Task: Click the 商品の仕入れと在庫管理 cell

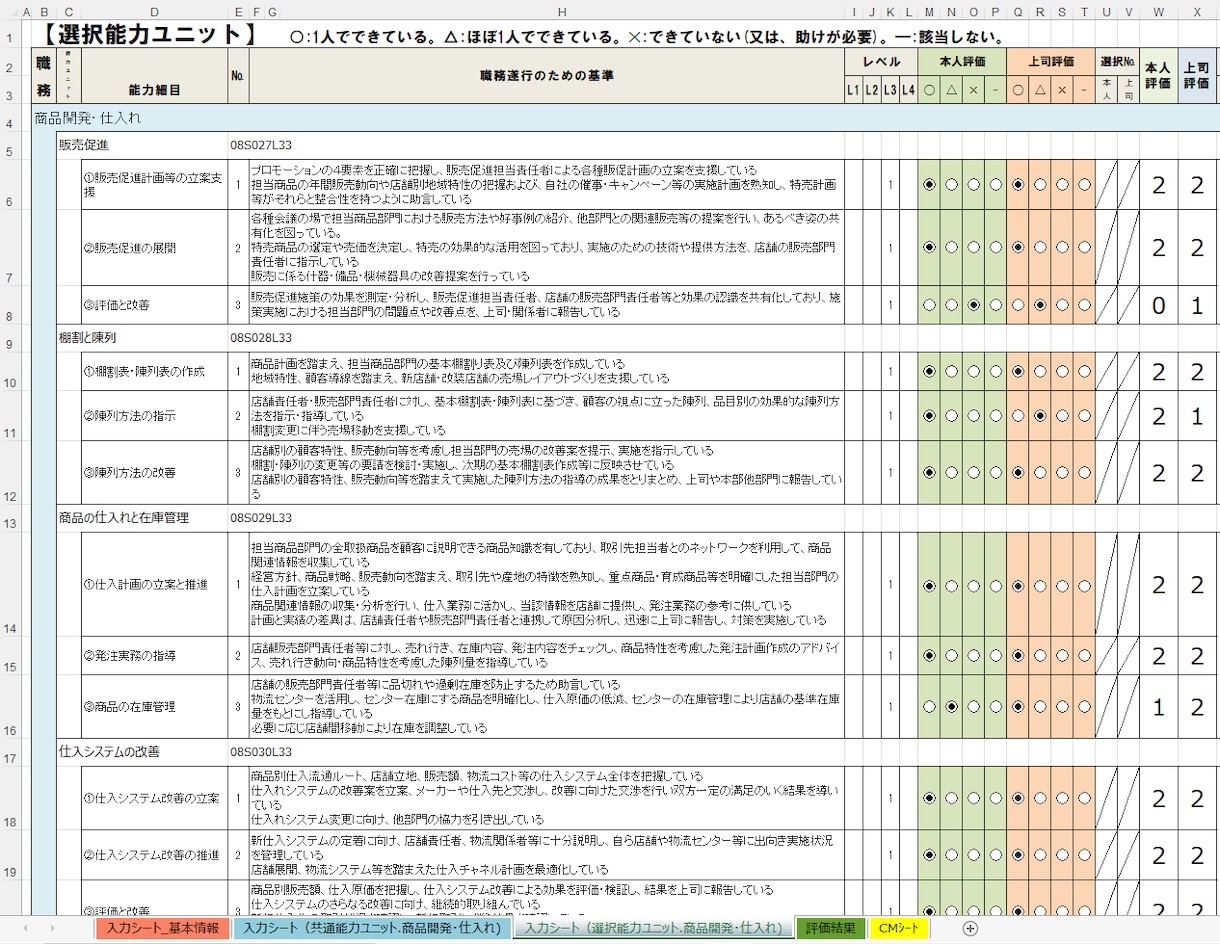Action: point(124,518)
